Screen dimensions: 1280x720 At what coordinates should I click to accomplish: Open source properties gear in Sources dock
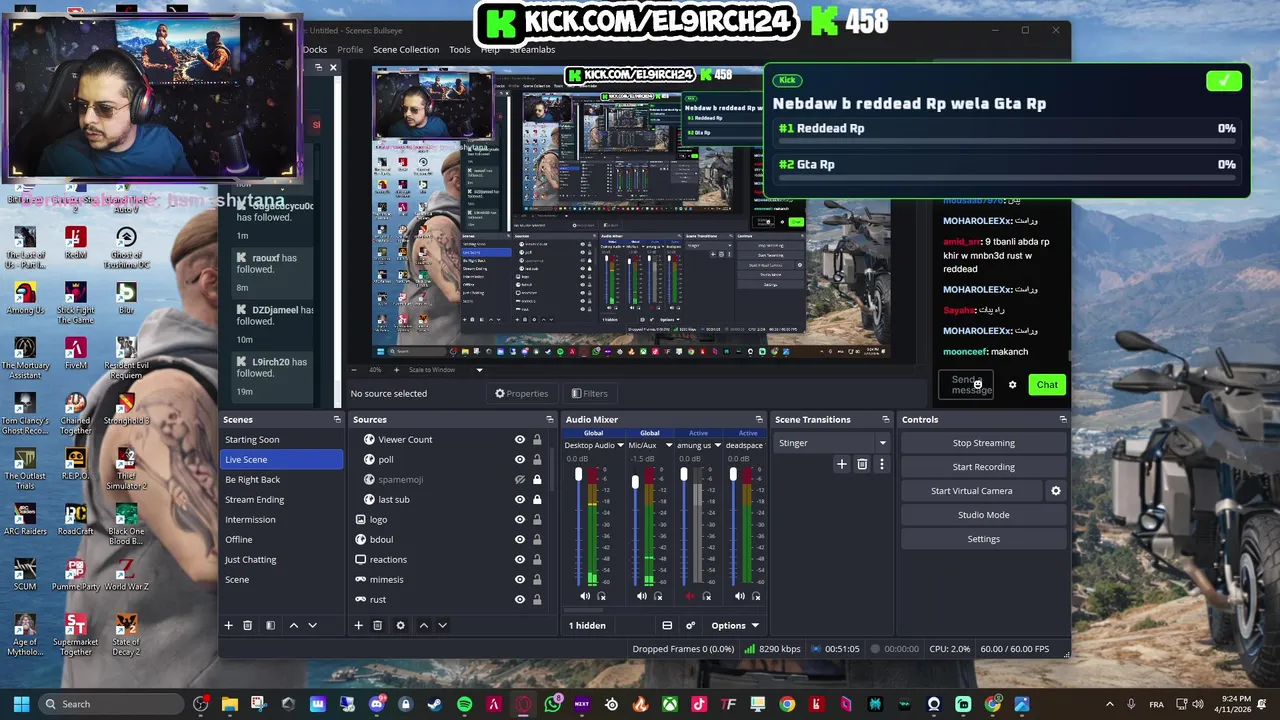coord(400,625)
